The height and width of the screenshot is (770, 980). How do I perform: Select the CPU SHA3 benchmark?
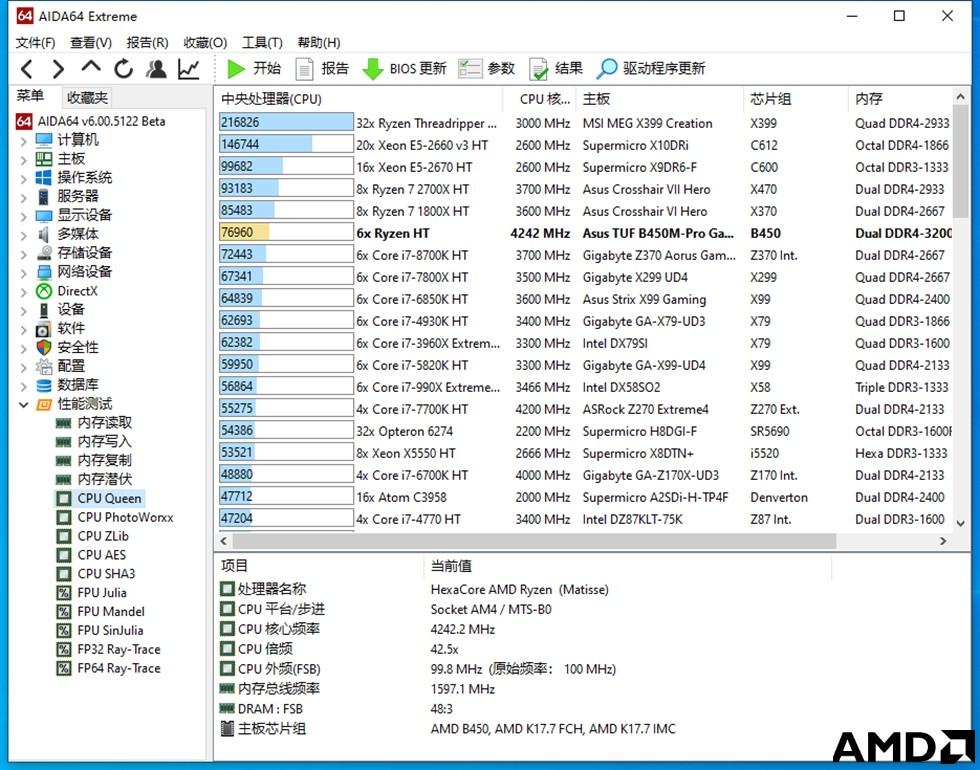(95, 574)
